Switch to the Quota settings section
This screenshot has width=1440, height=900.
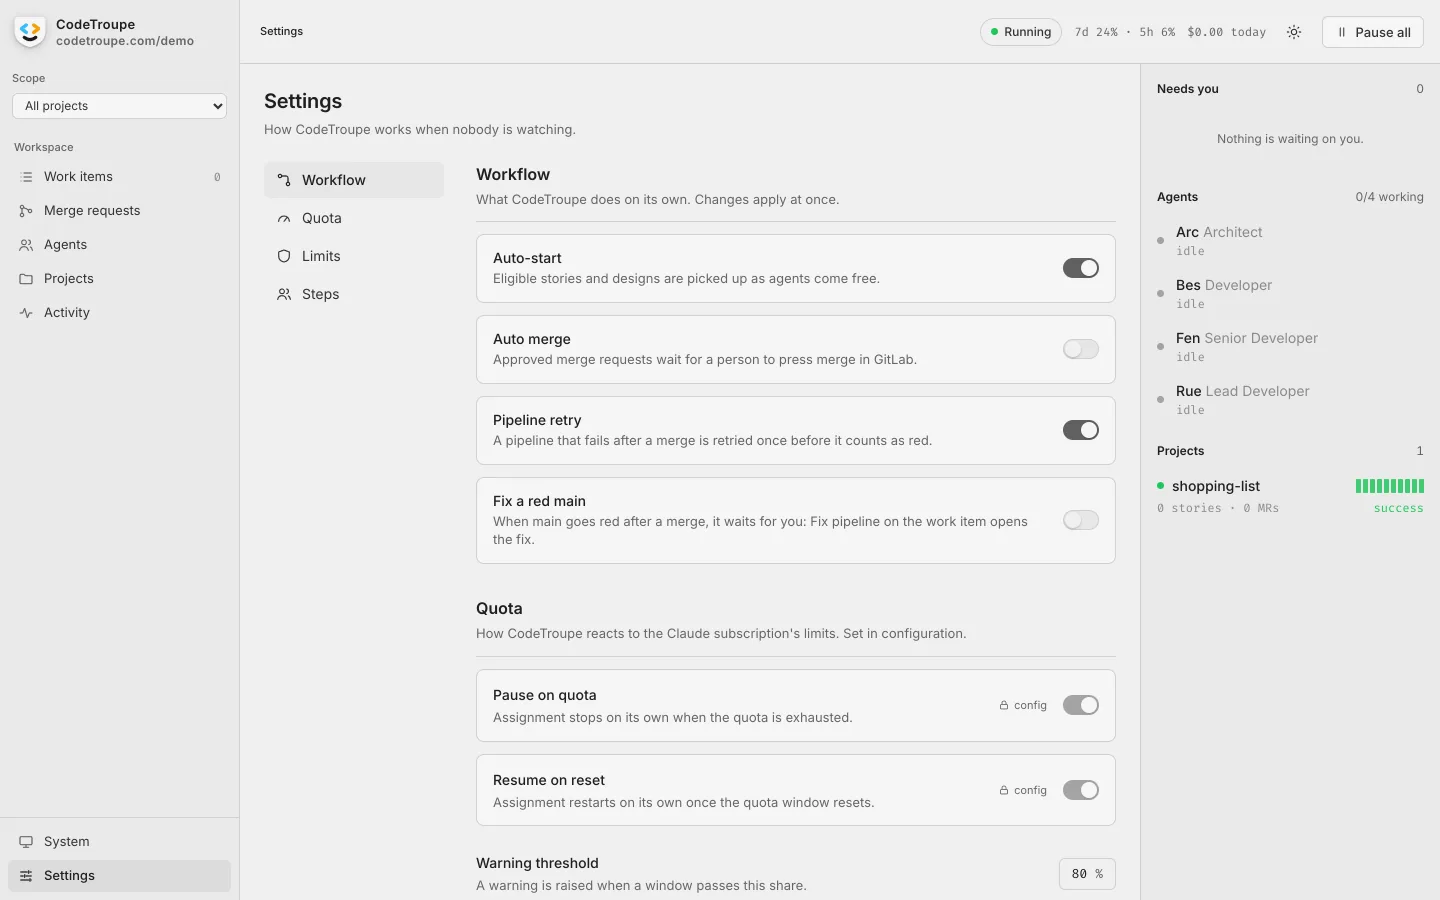[x=354, y=218]
